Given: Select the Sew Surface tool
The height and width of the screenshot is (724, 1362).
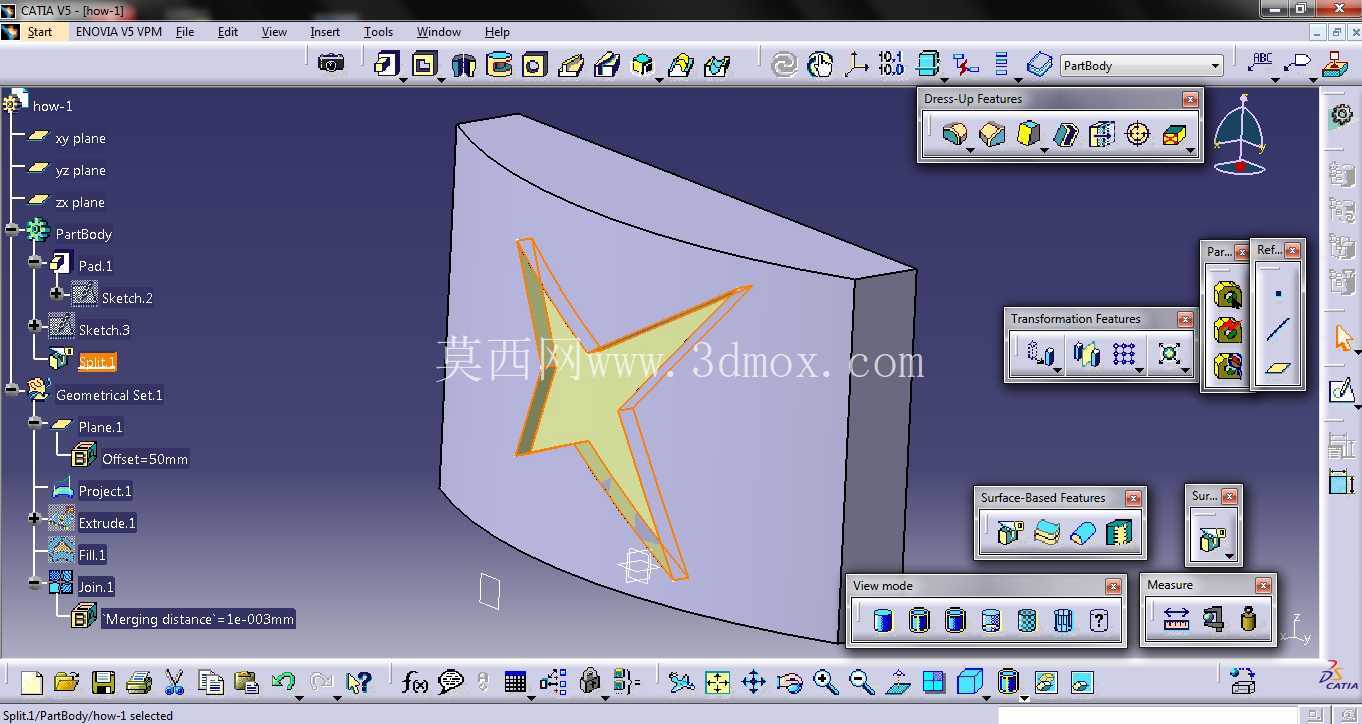Looking at the screenshot, I should [1119, 533].
